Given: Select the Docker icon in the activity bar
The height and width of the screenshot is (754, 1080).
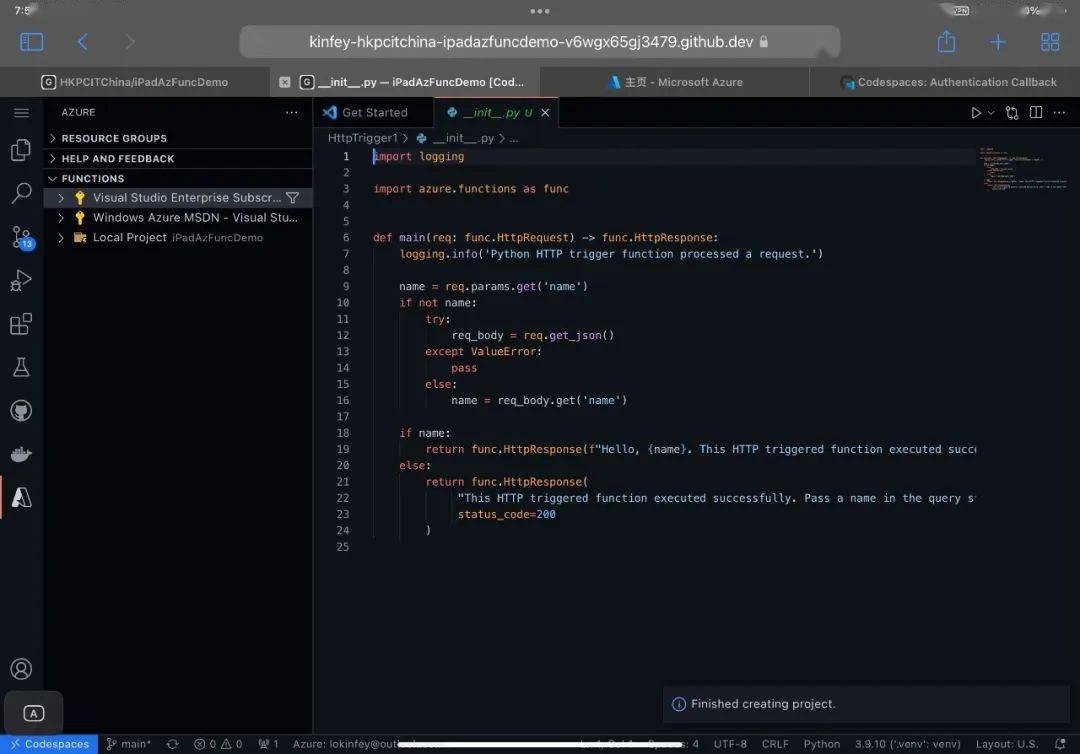Looking at the screenshot, I should (20, 453).
